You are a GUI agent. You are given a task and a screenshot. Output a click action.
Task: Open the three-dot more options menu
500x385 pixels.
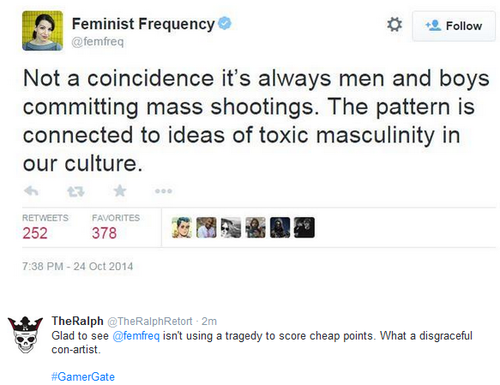(164, 191)
